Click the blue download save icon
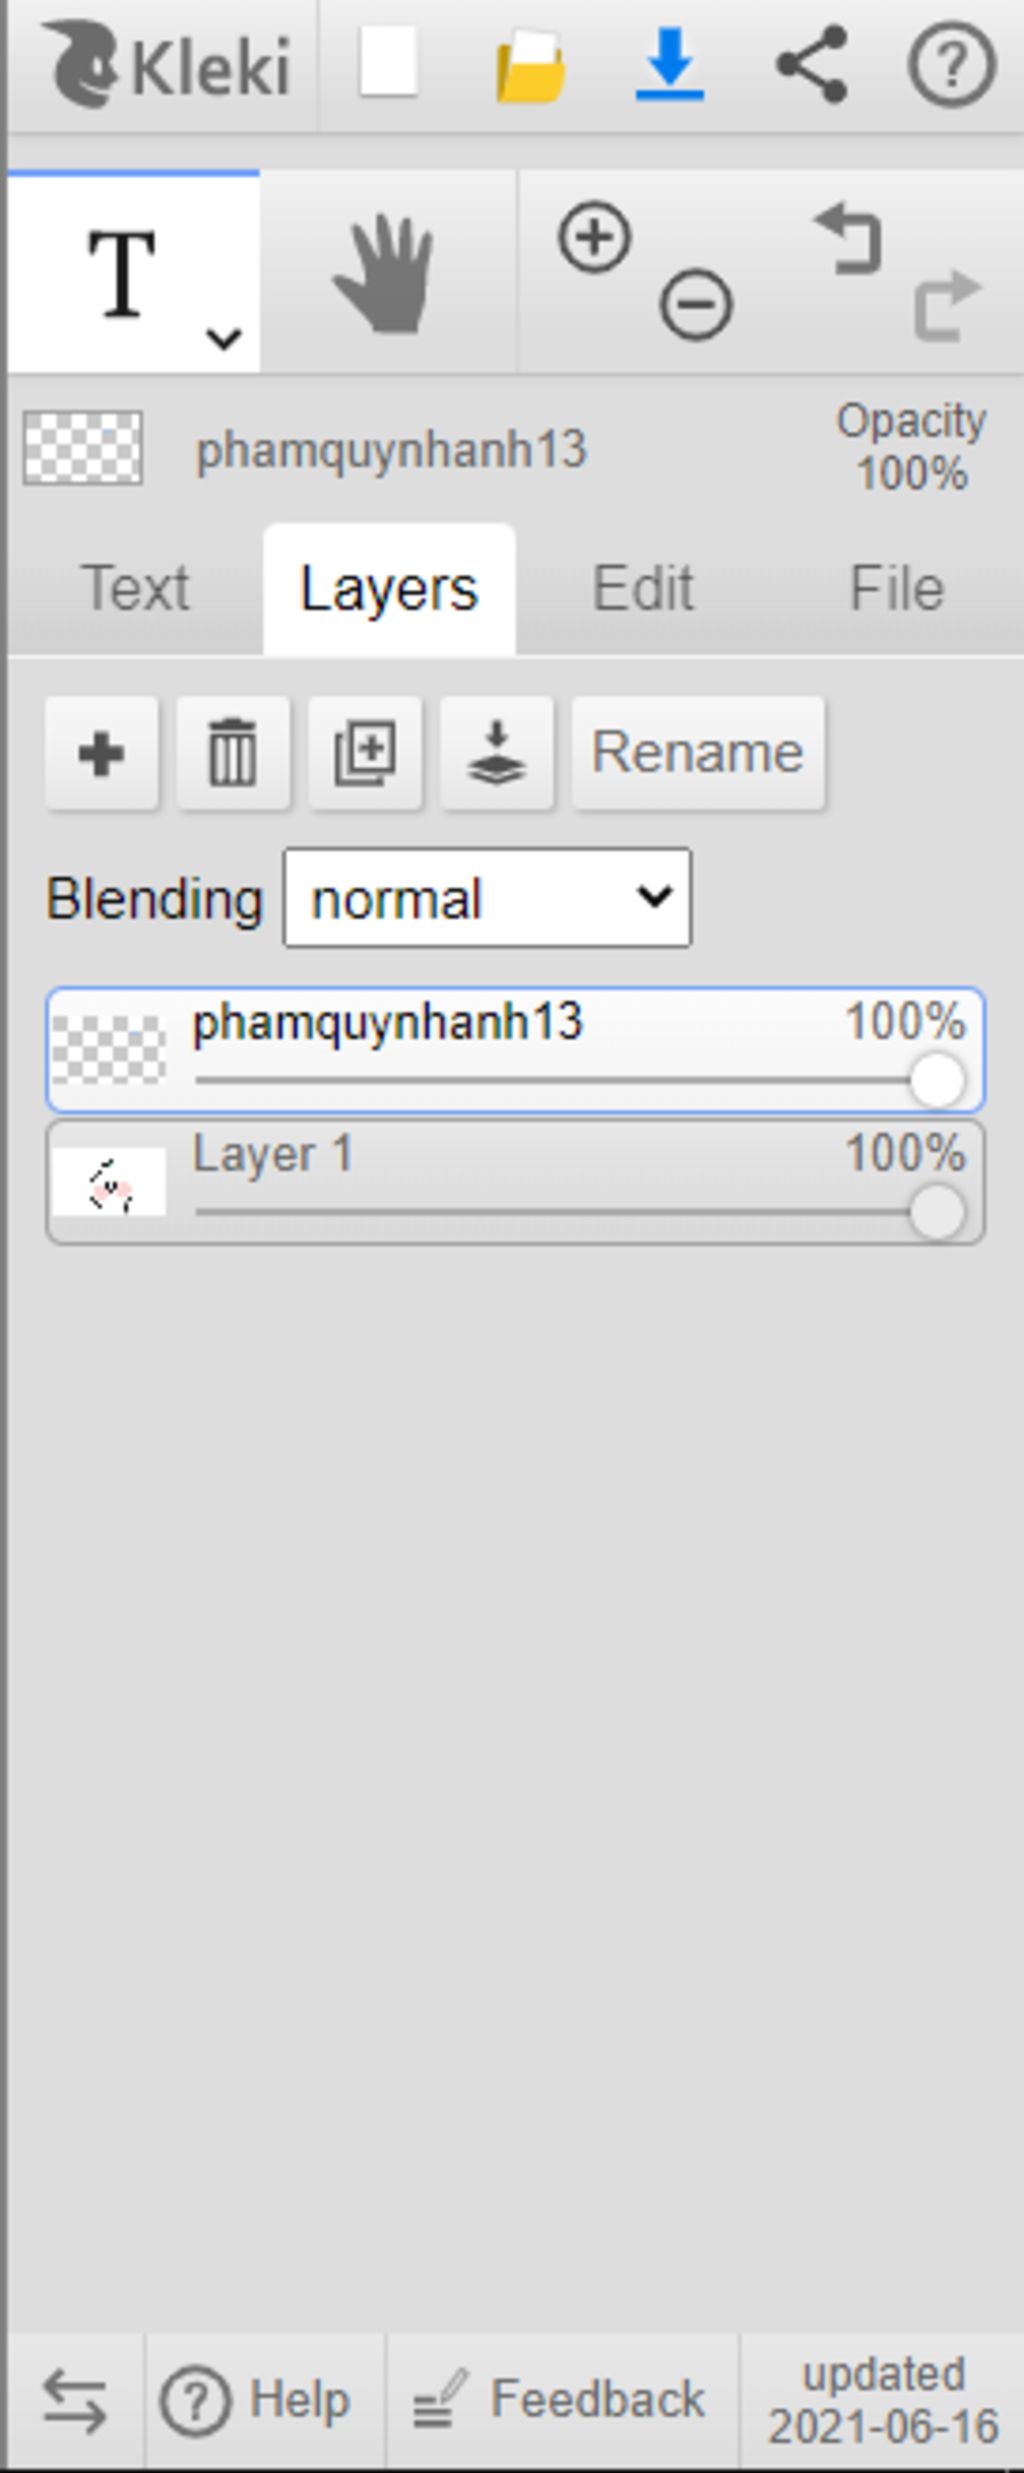The width and height of the screenshot is (1024, 2473). 670,65
